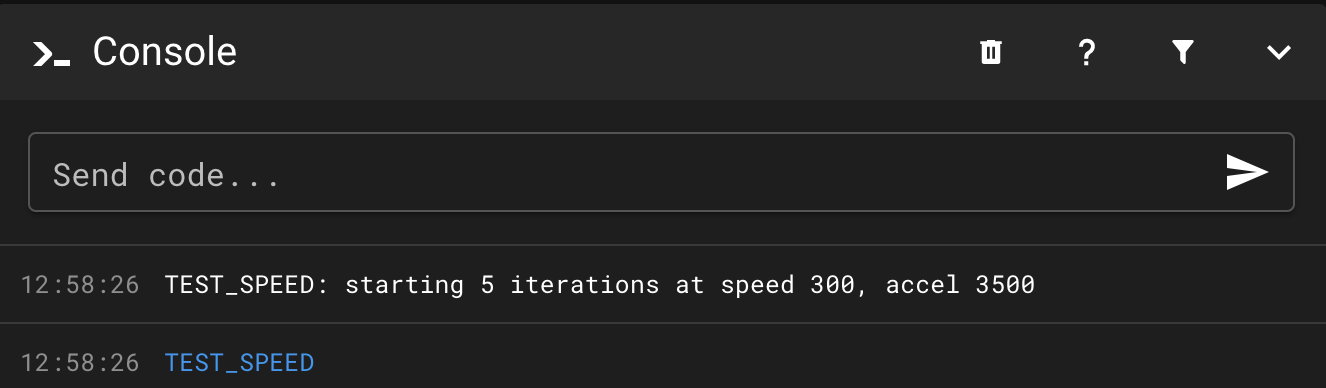Click the timestamp on the 'starting 5 iterations' line
Screen dimensions: 1326x388
pyautogui.click(x=80, y=285)
